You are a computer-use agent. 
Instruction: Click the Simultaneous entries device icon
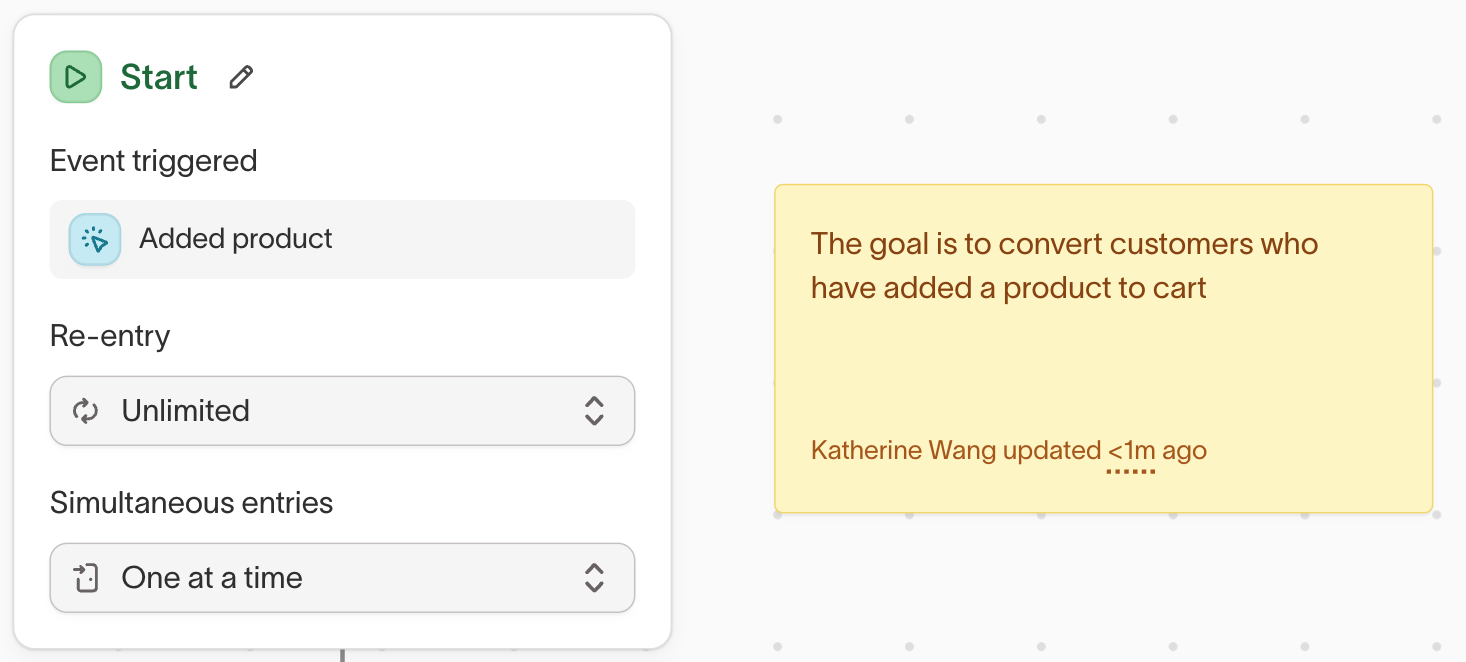coord(87,578)
